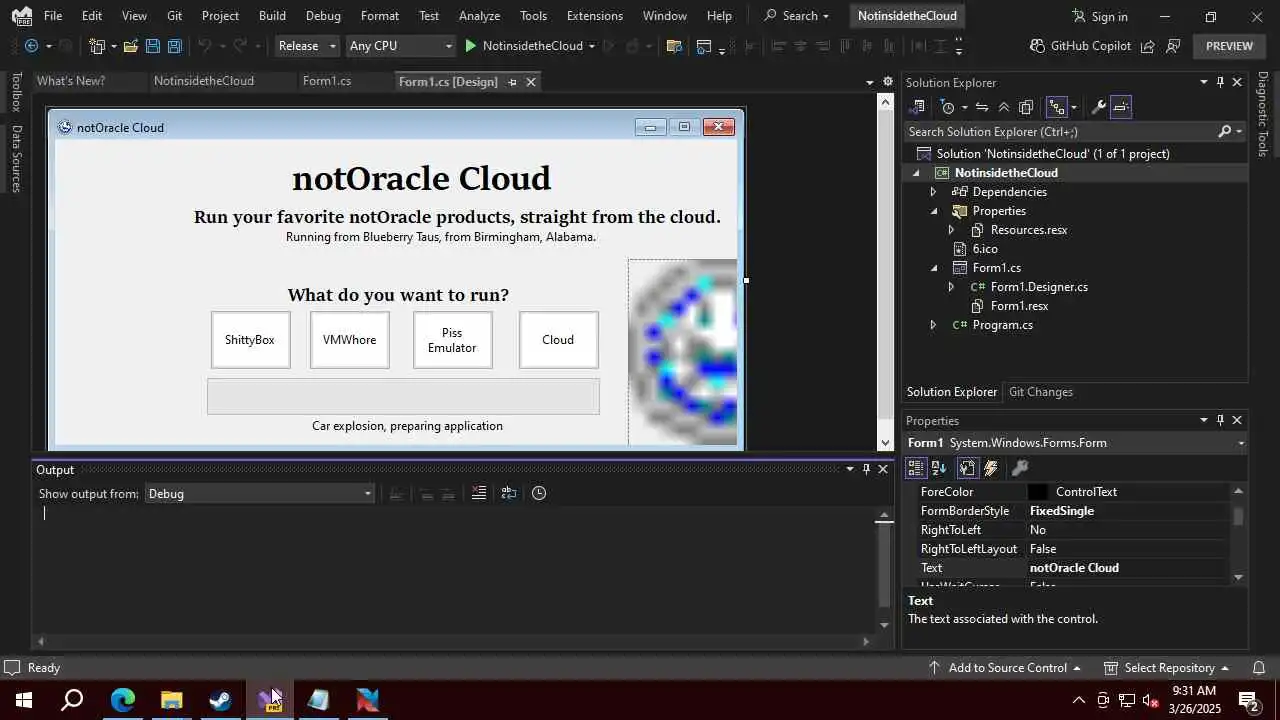Click Add to Source Control in status bar
This screenshot has width=1280, height=720.
[x=1004, y=668]
